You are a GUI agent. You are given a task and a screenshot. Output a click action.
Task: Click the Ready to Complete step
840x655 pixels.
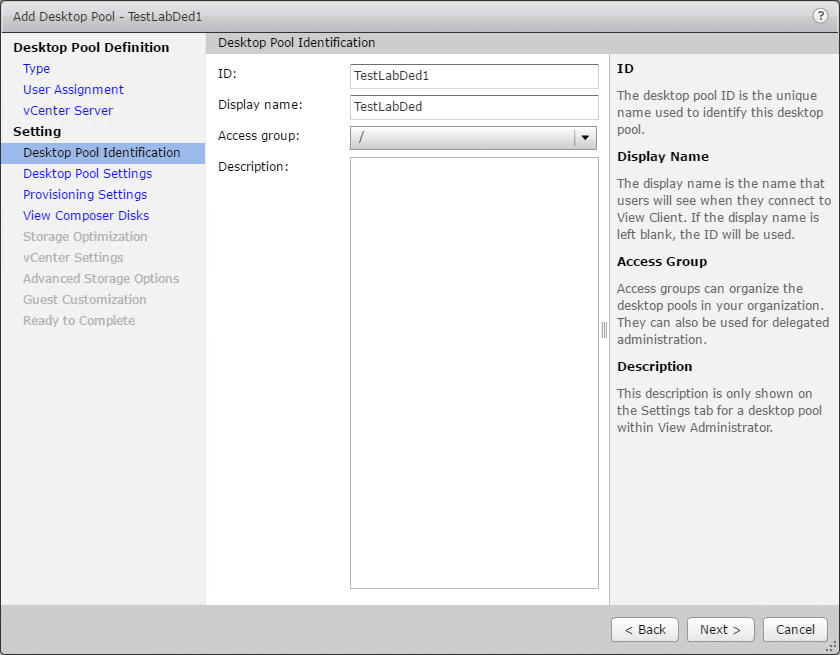[79, 321]
